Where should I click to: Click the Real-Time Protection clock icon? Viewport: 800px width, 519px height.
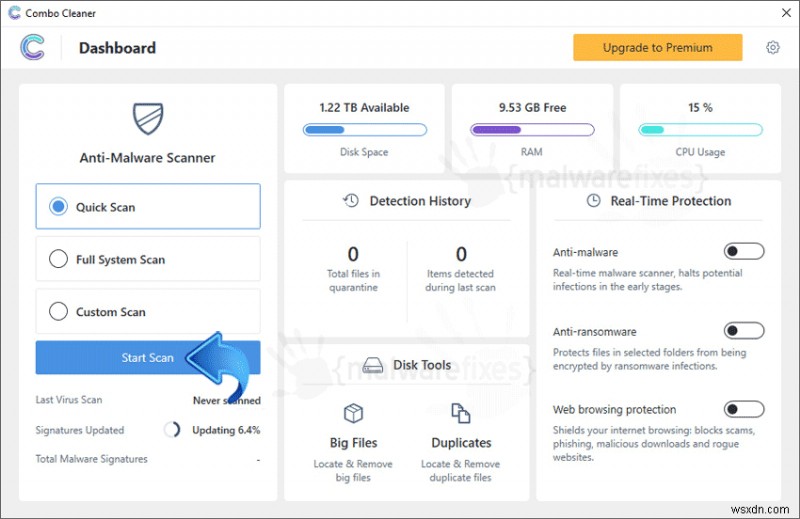[x=593, y=201]
